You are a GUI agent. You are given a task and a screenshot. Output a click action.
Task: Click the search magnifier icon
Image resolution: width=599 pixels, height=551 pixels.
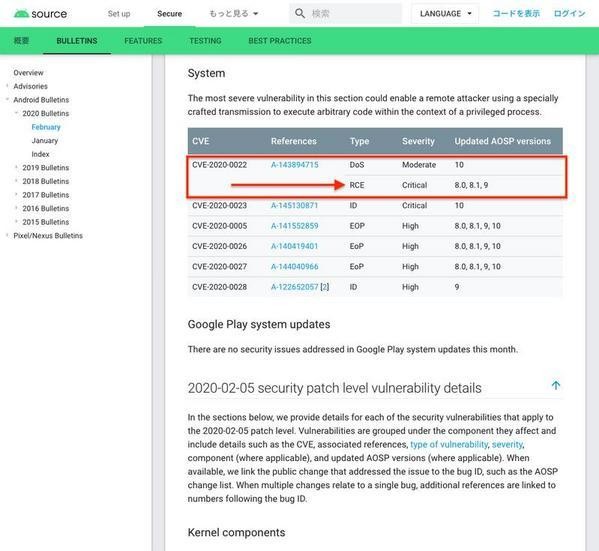[300, 13]
